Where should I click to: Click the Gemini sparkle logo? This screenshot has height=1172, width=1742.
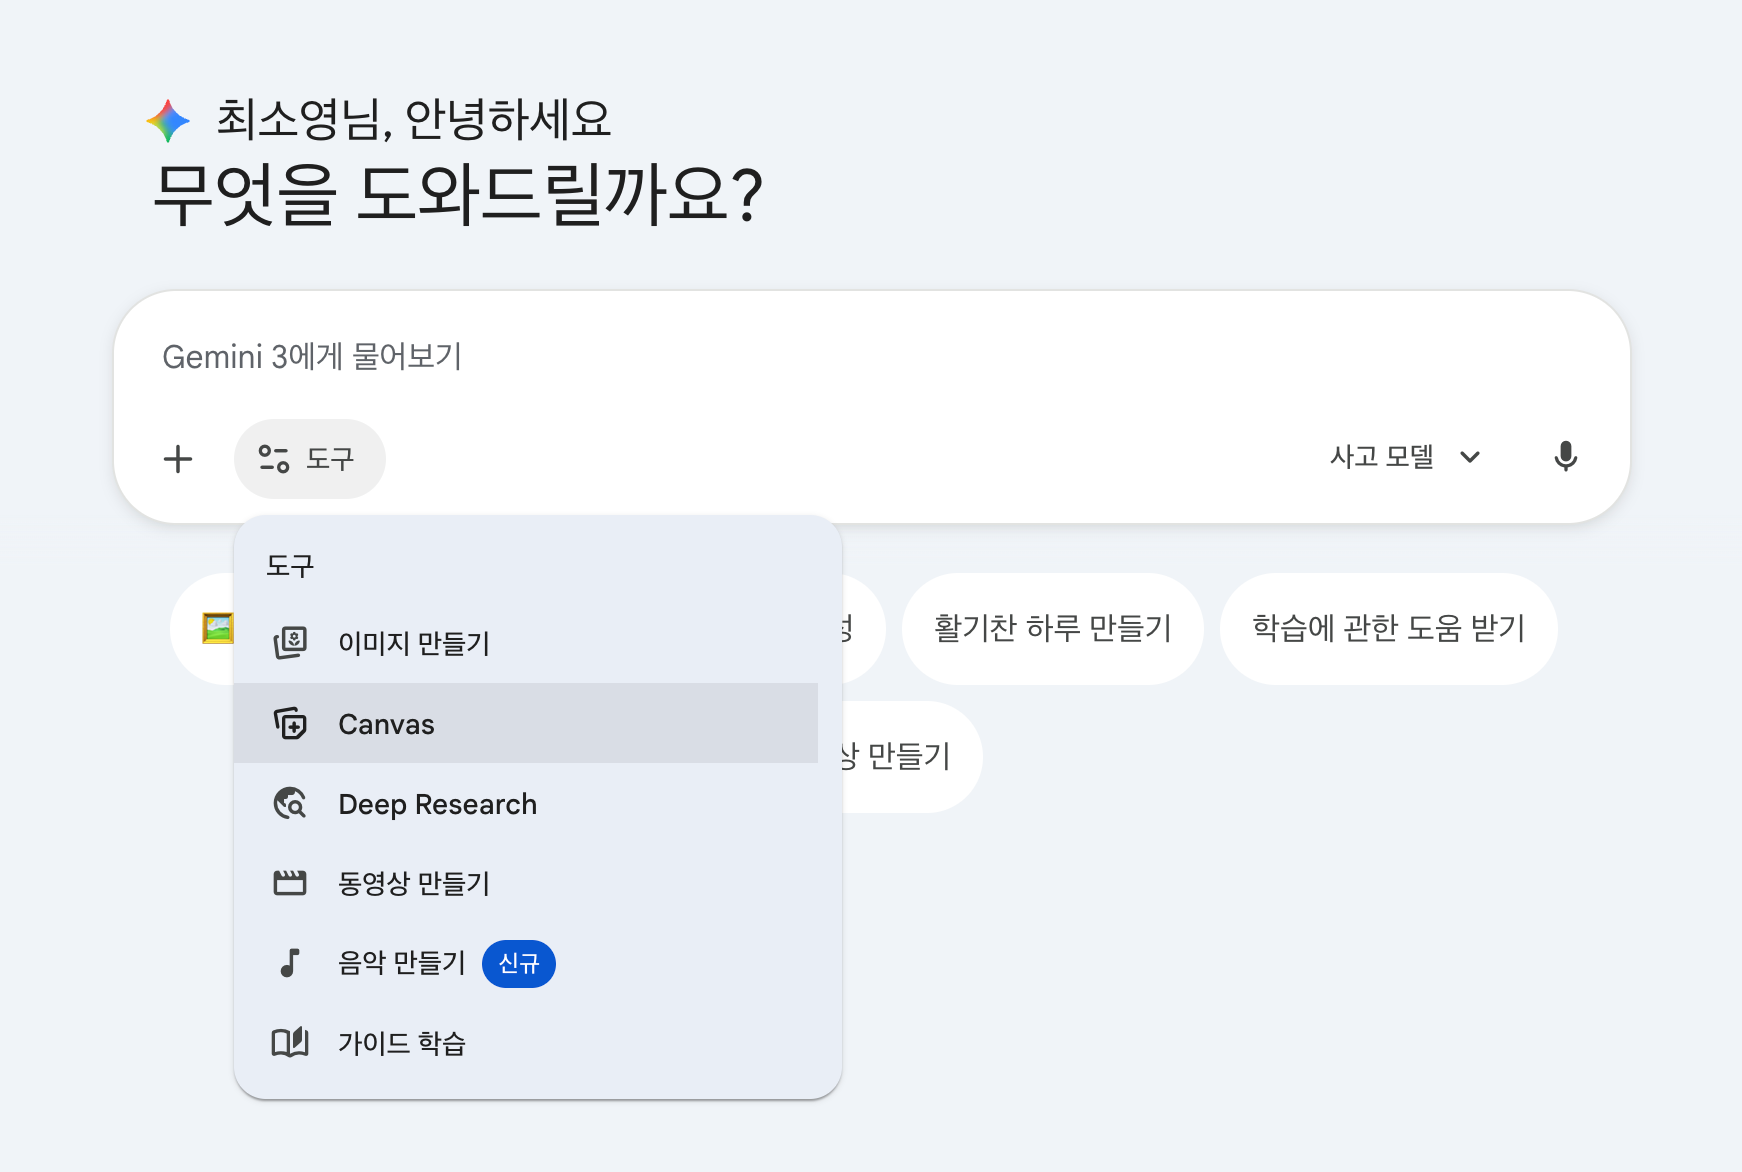[168, 121]
